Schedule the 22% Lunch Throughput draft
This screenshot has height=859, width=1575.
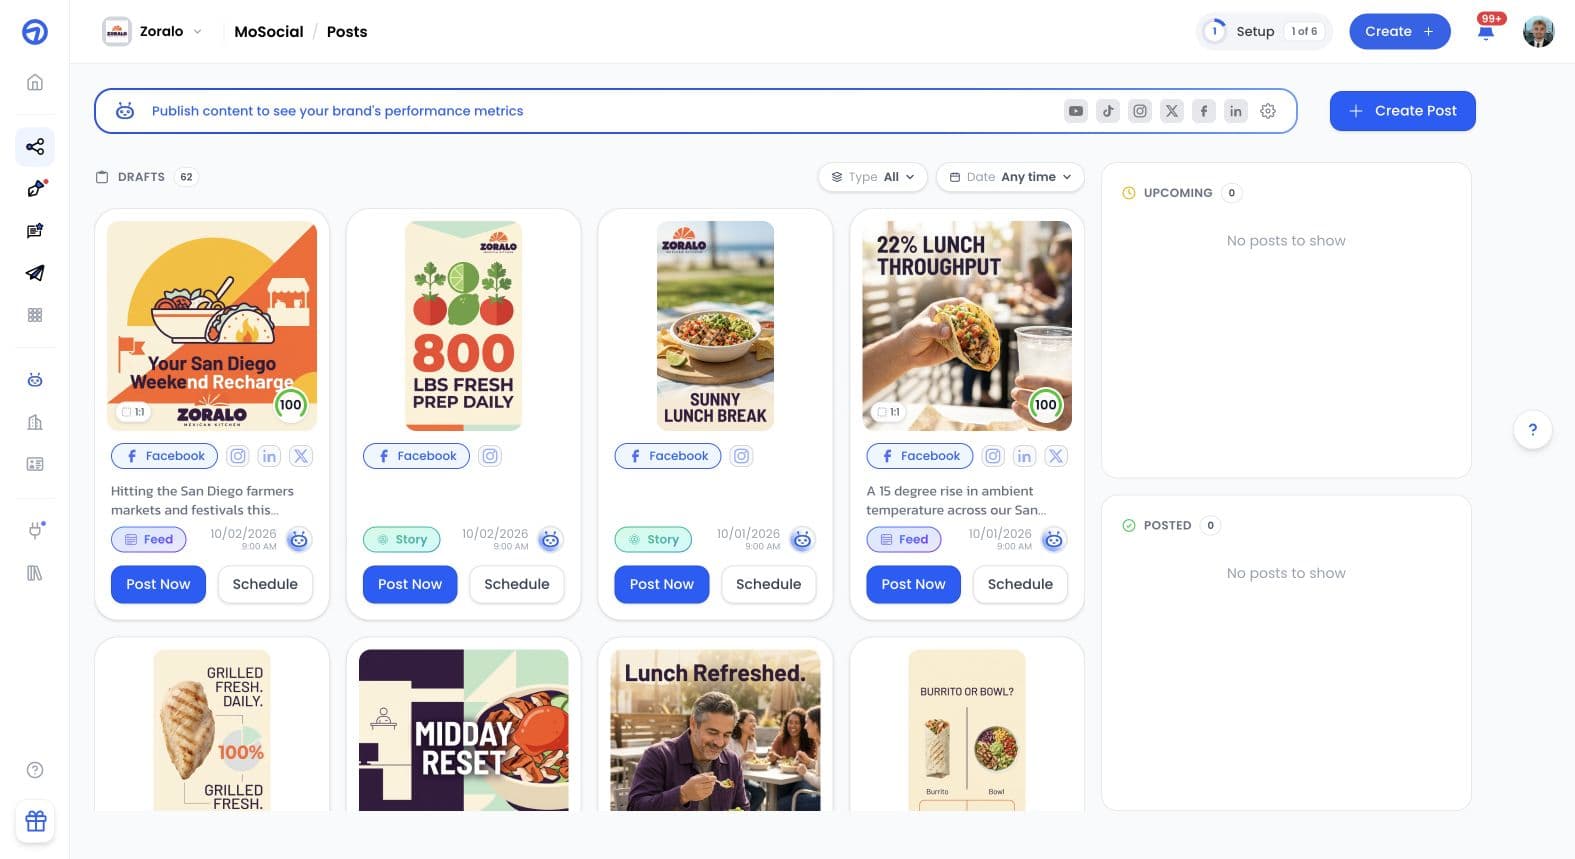pyautogui.click(x=1020, y=584)
